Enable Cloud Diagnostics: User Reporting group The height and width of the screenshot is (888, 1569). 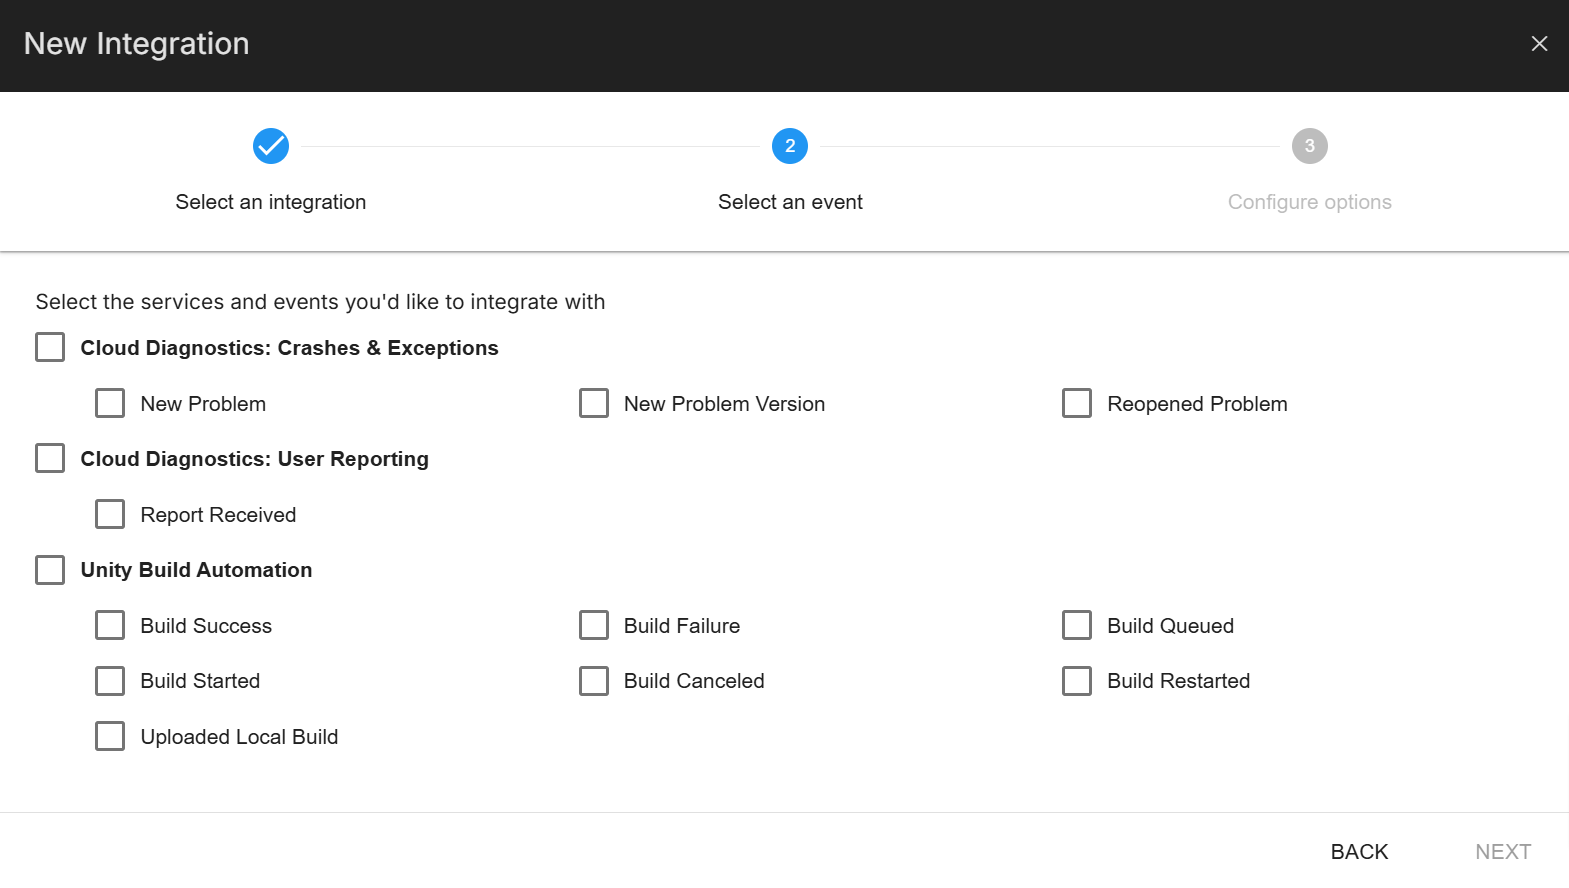click(50, 458)
